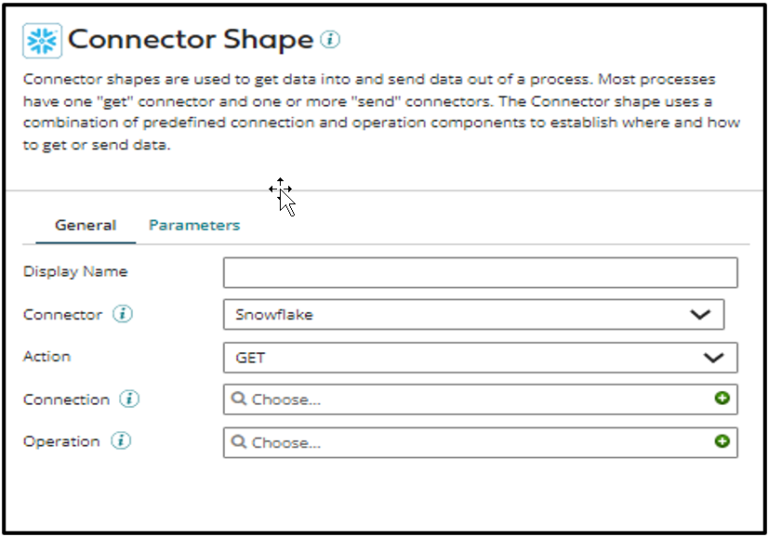Screen dimensions: 768x536
Task: Expand the Action dropdown arrow
Action: [713, 357]
